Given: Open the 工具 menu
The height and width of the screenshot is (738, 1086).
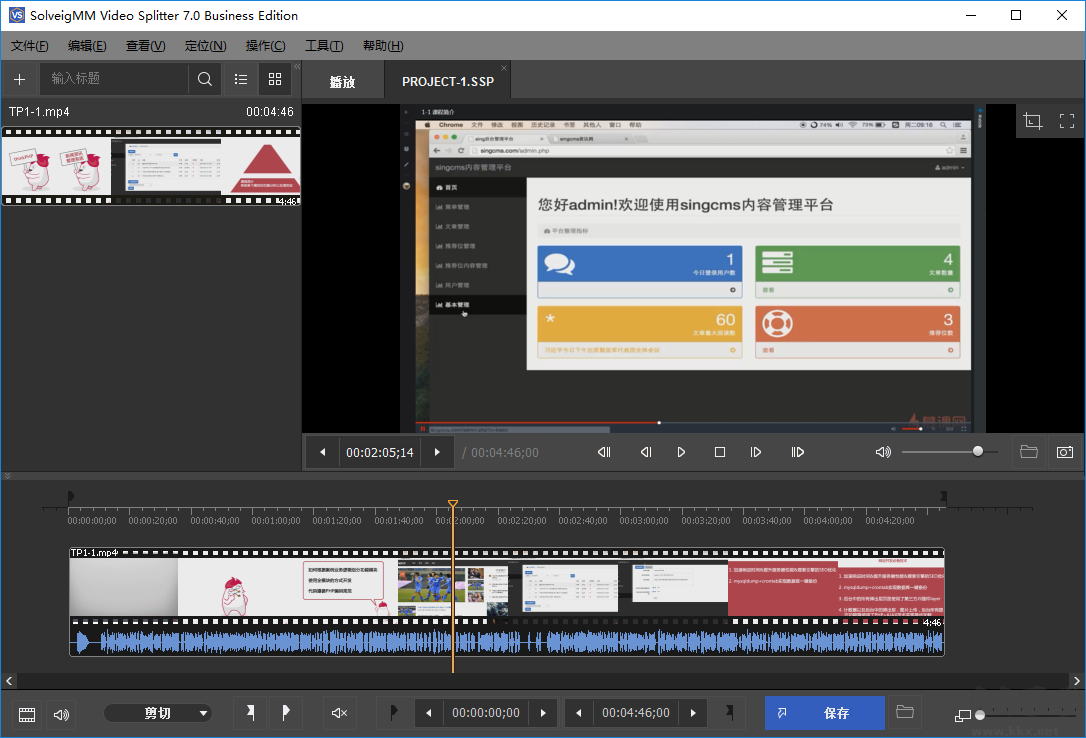Looking at the screenshot, I should [322, 45].
